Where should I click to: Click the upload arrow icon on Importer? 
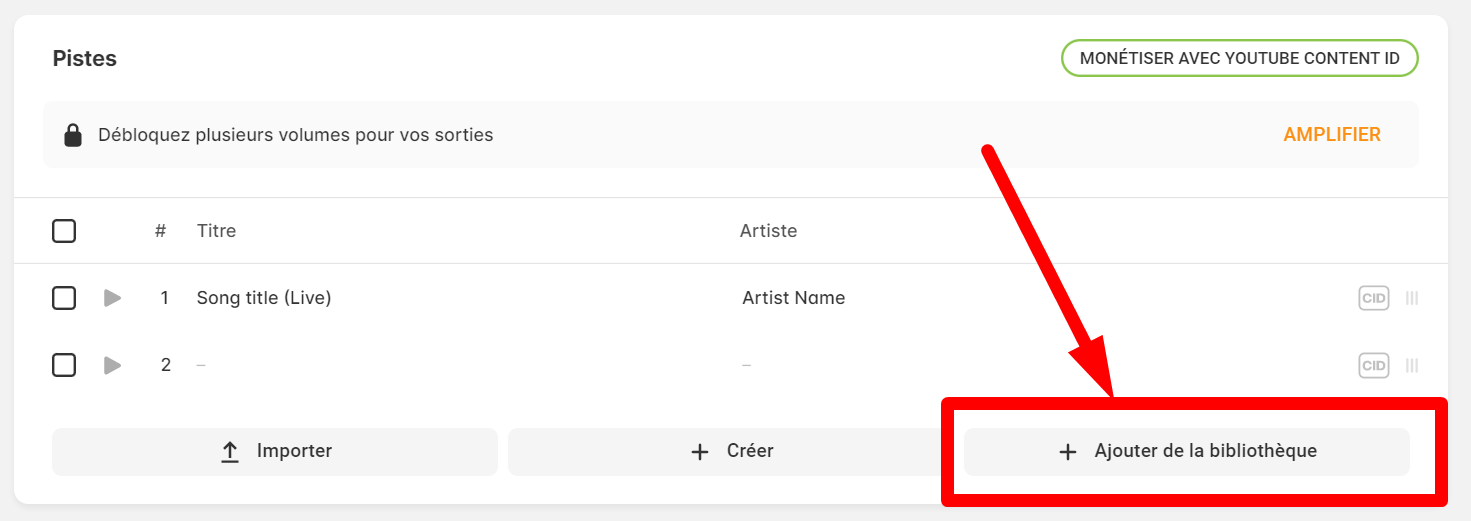point(230,452)
